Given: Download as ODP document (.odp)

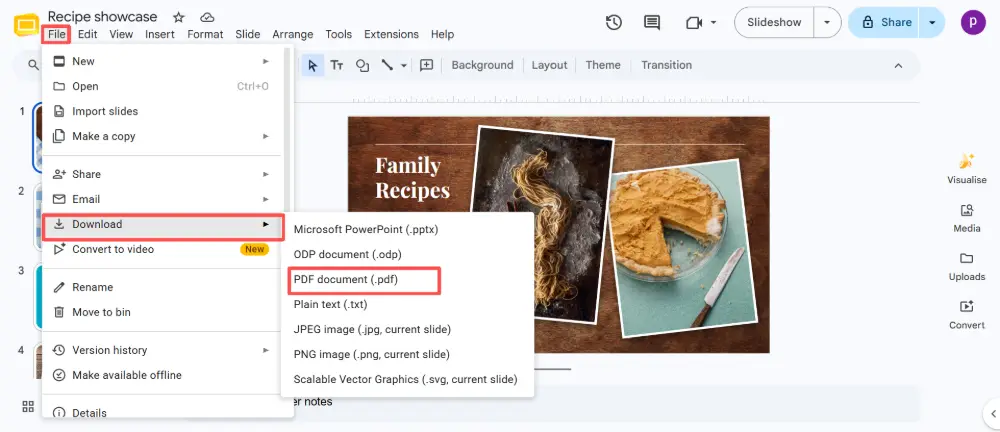Looking at the screenshot, I should click(407, 254).
